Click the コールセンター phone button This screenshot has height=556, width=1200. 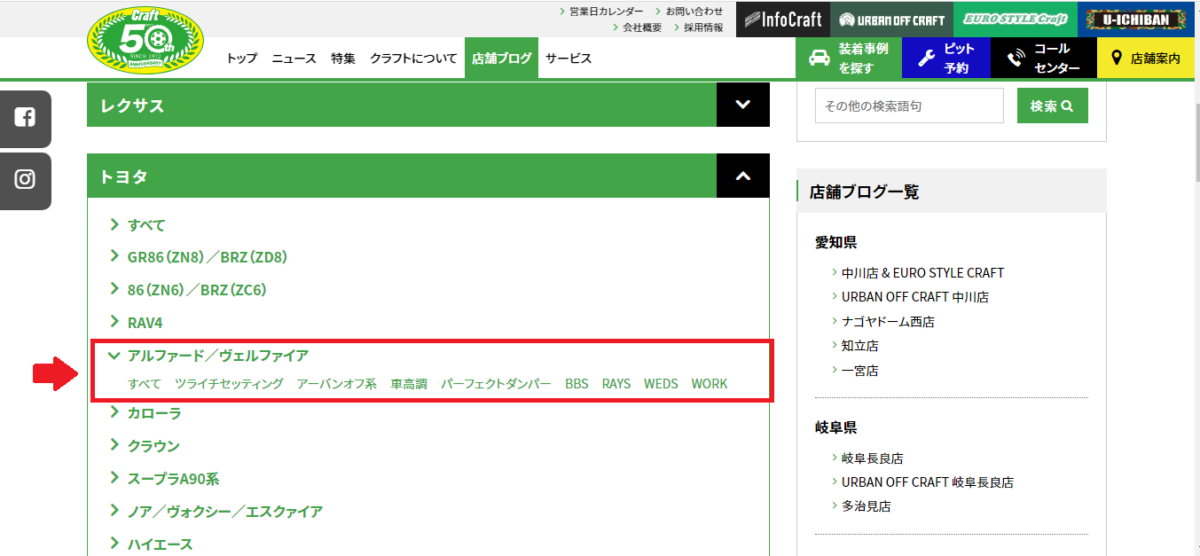pyautogui.click(x=1043, y=58)
